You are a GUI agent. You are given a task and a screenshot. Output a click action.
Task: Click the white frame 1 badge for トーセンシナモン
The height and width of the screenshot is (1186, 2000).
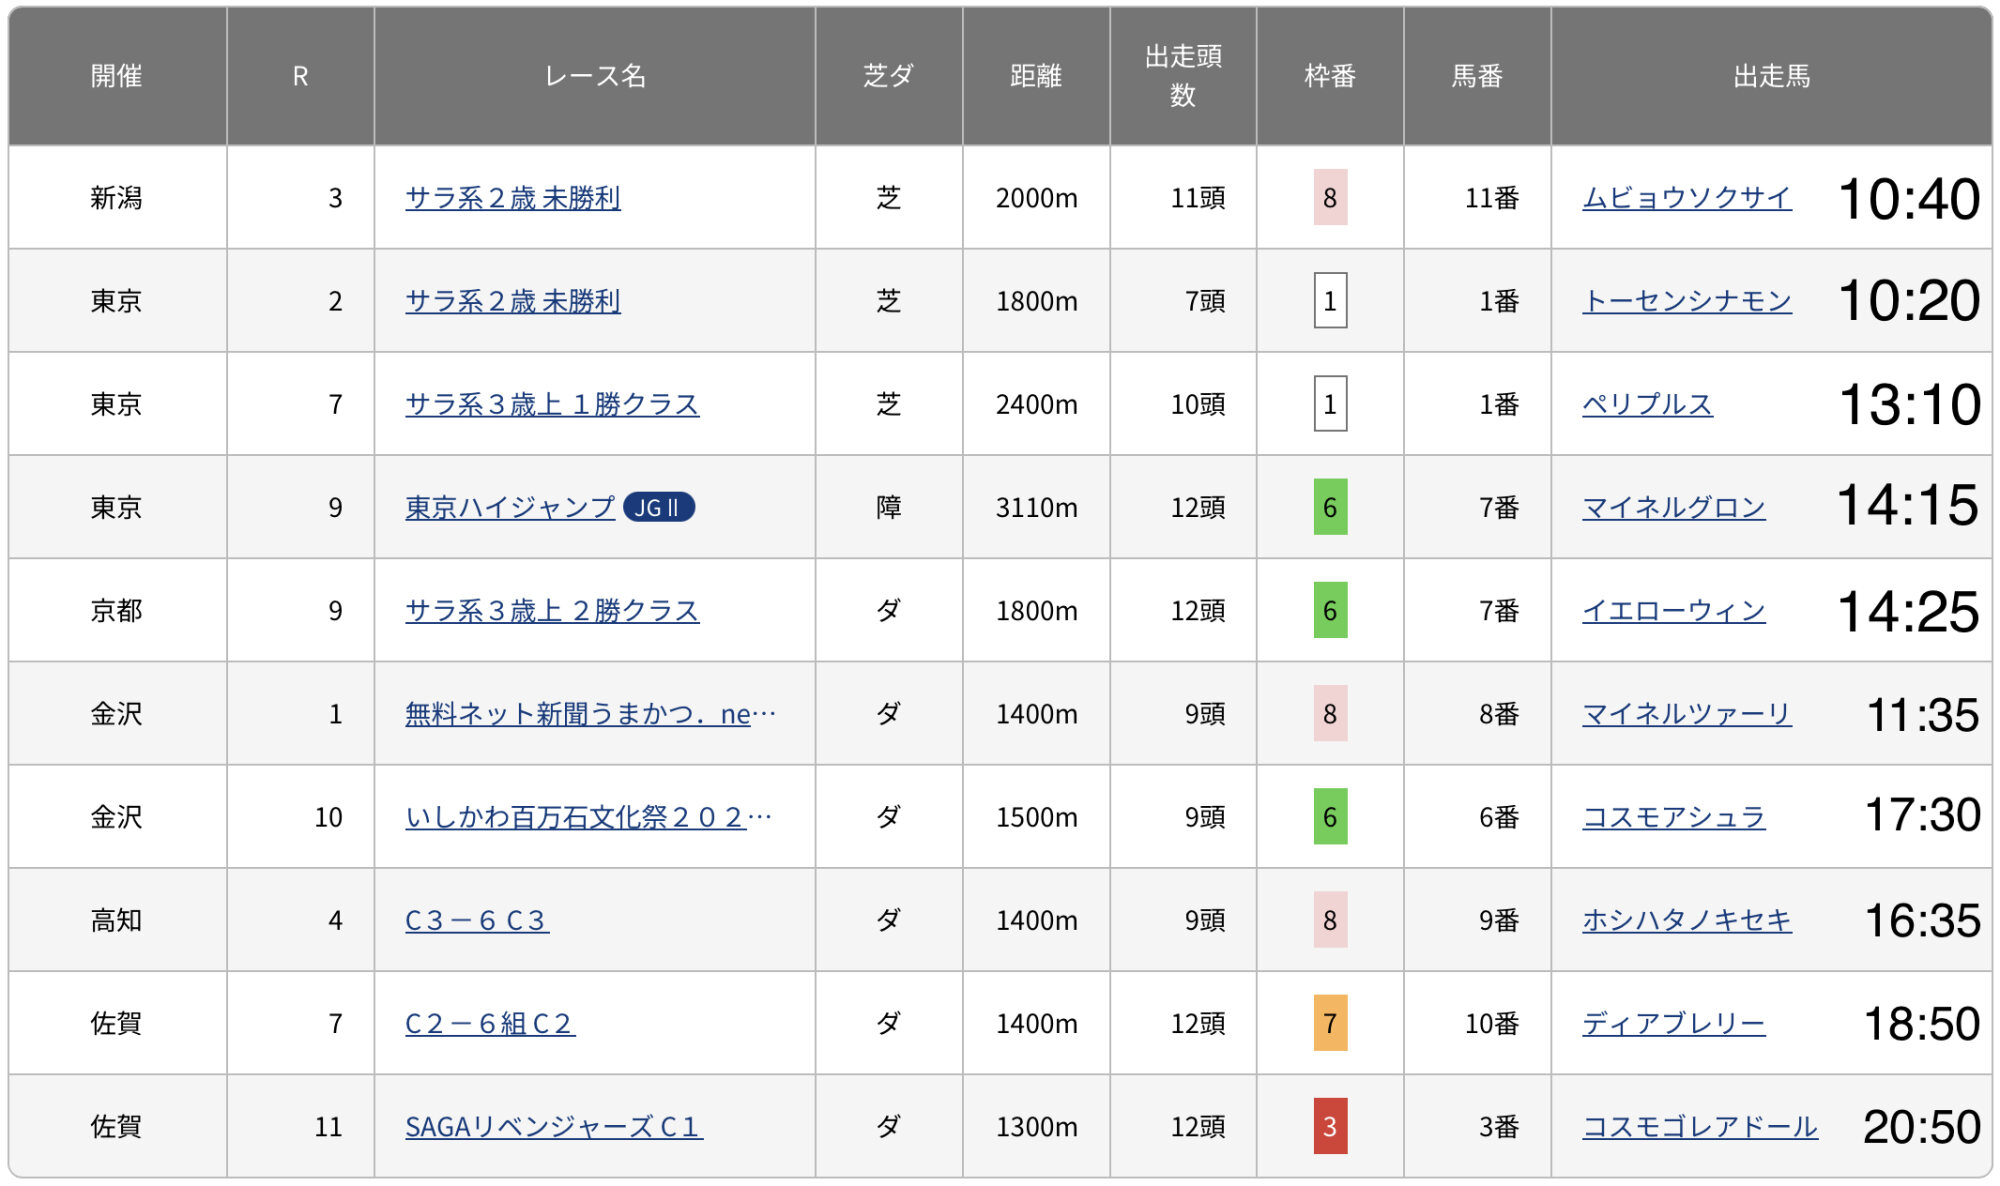coord(1329,301)
